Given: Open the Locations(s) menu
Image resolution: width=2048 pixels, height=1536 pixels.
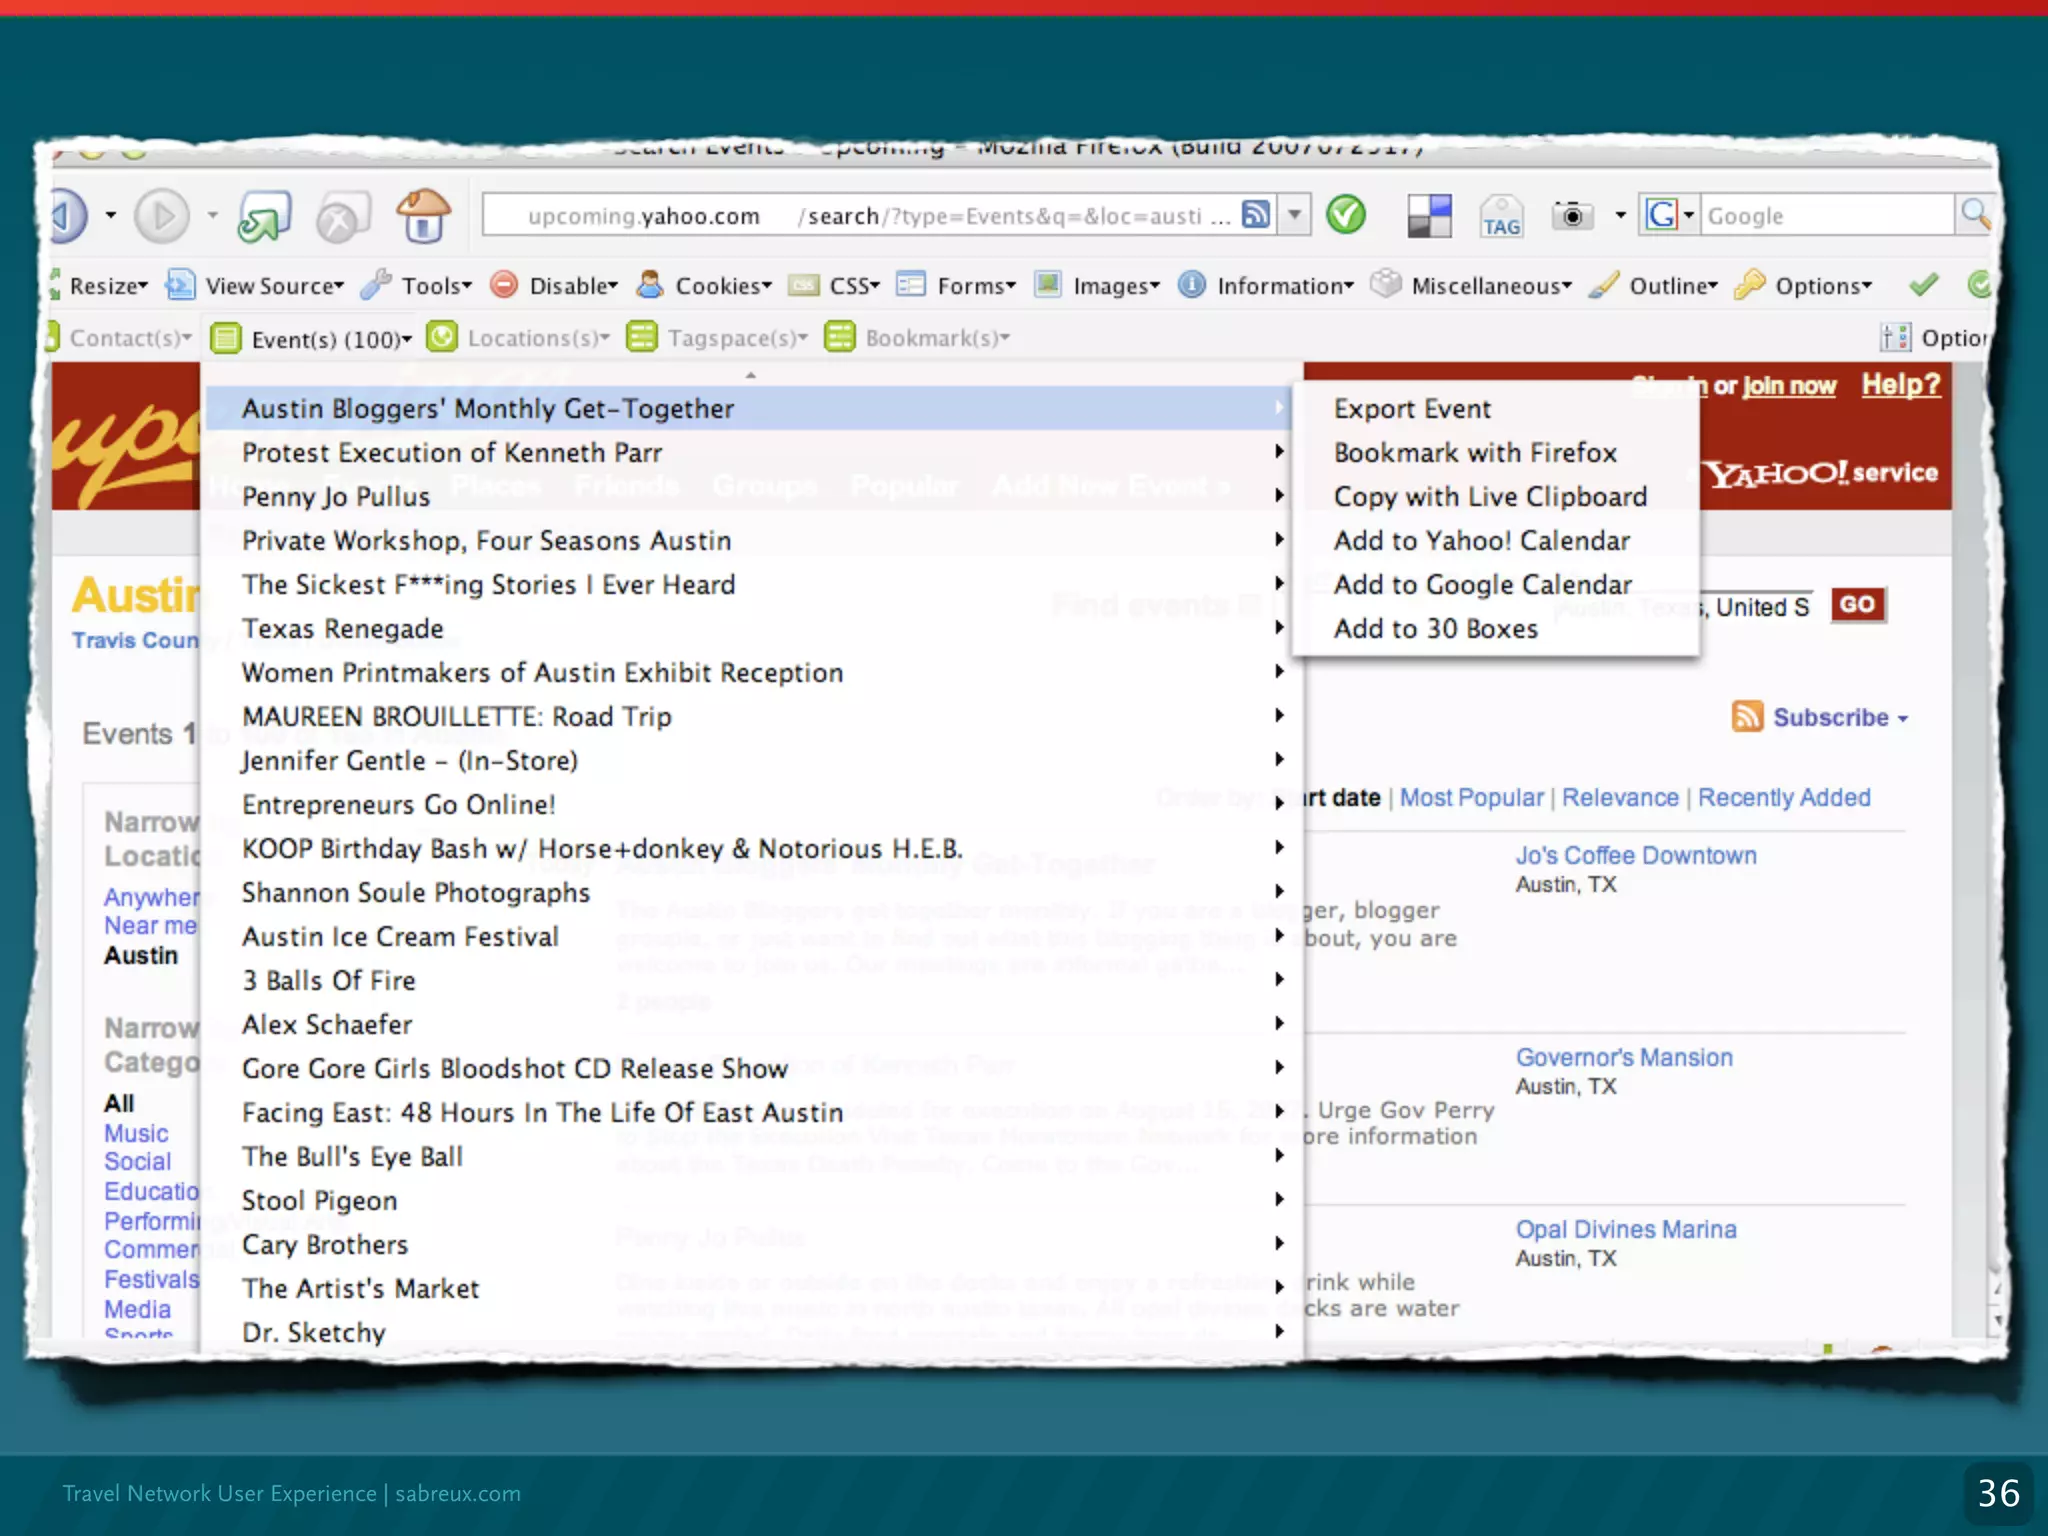Looking at the screenshot, I should tap(519, 337).
